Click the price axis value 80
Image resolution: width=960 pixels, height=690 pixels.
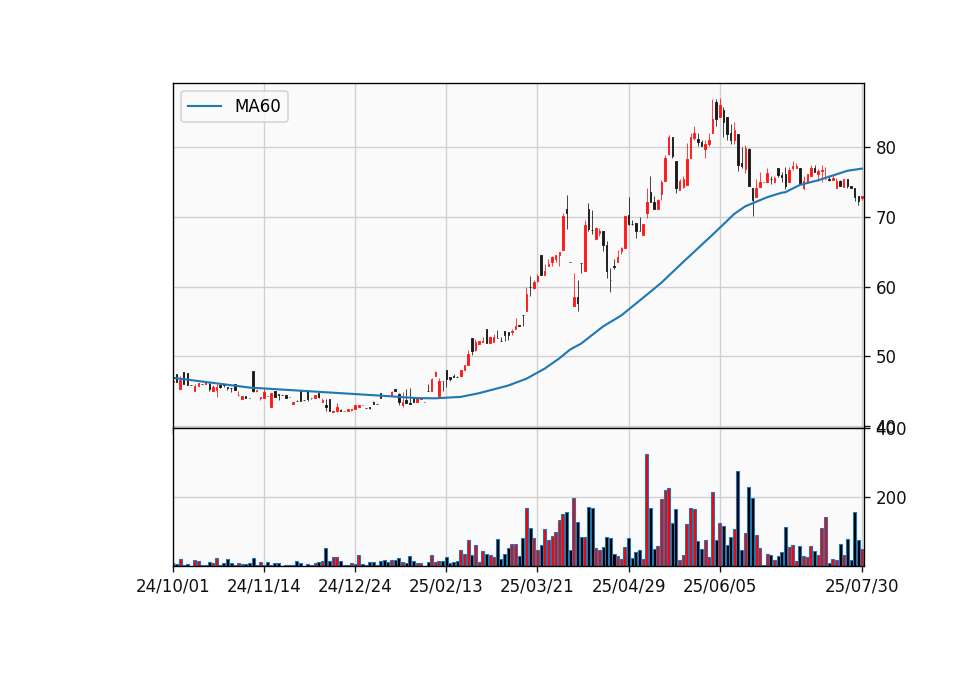click(885, 148)
